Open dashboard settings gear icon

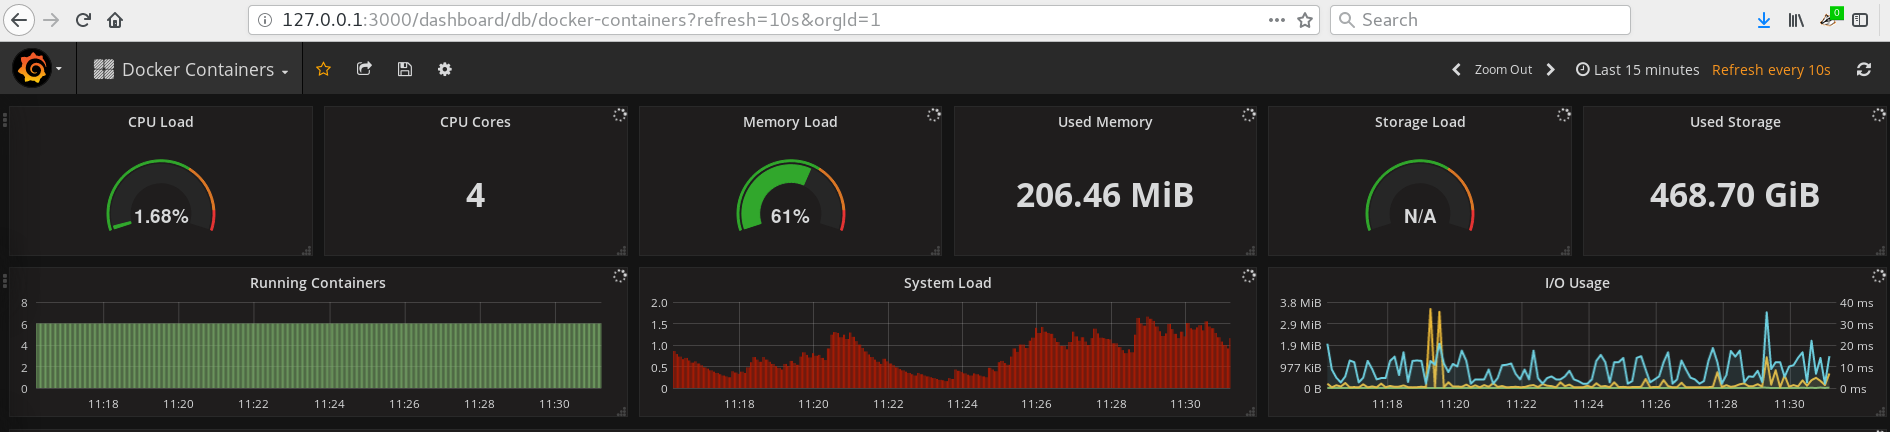point(445,69)
